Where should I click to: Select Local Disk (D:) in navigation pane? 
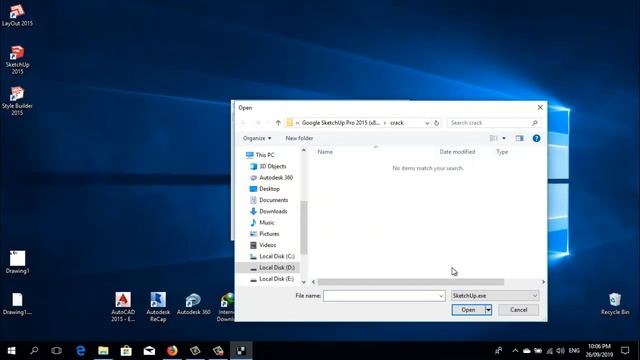[x=277, y=267]
